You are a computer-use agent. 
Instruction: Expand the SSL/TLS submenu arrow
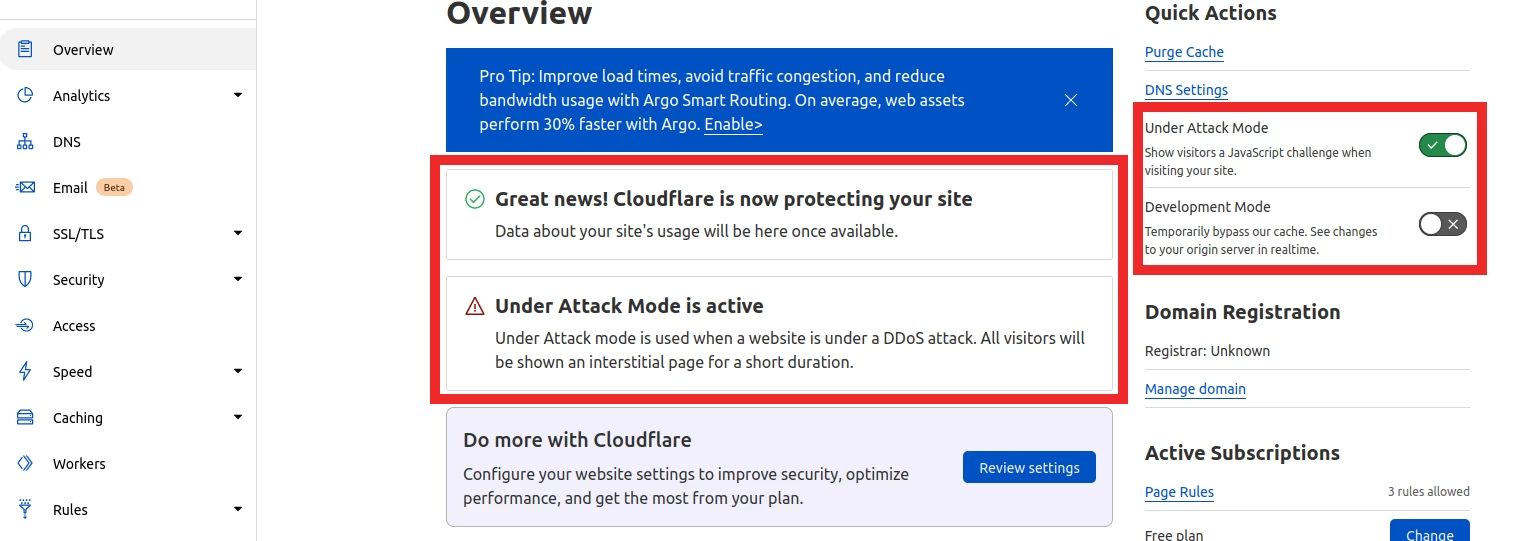[x=238, y=233]
